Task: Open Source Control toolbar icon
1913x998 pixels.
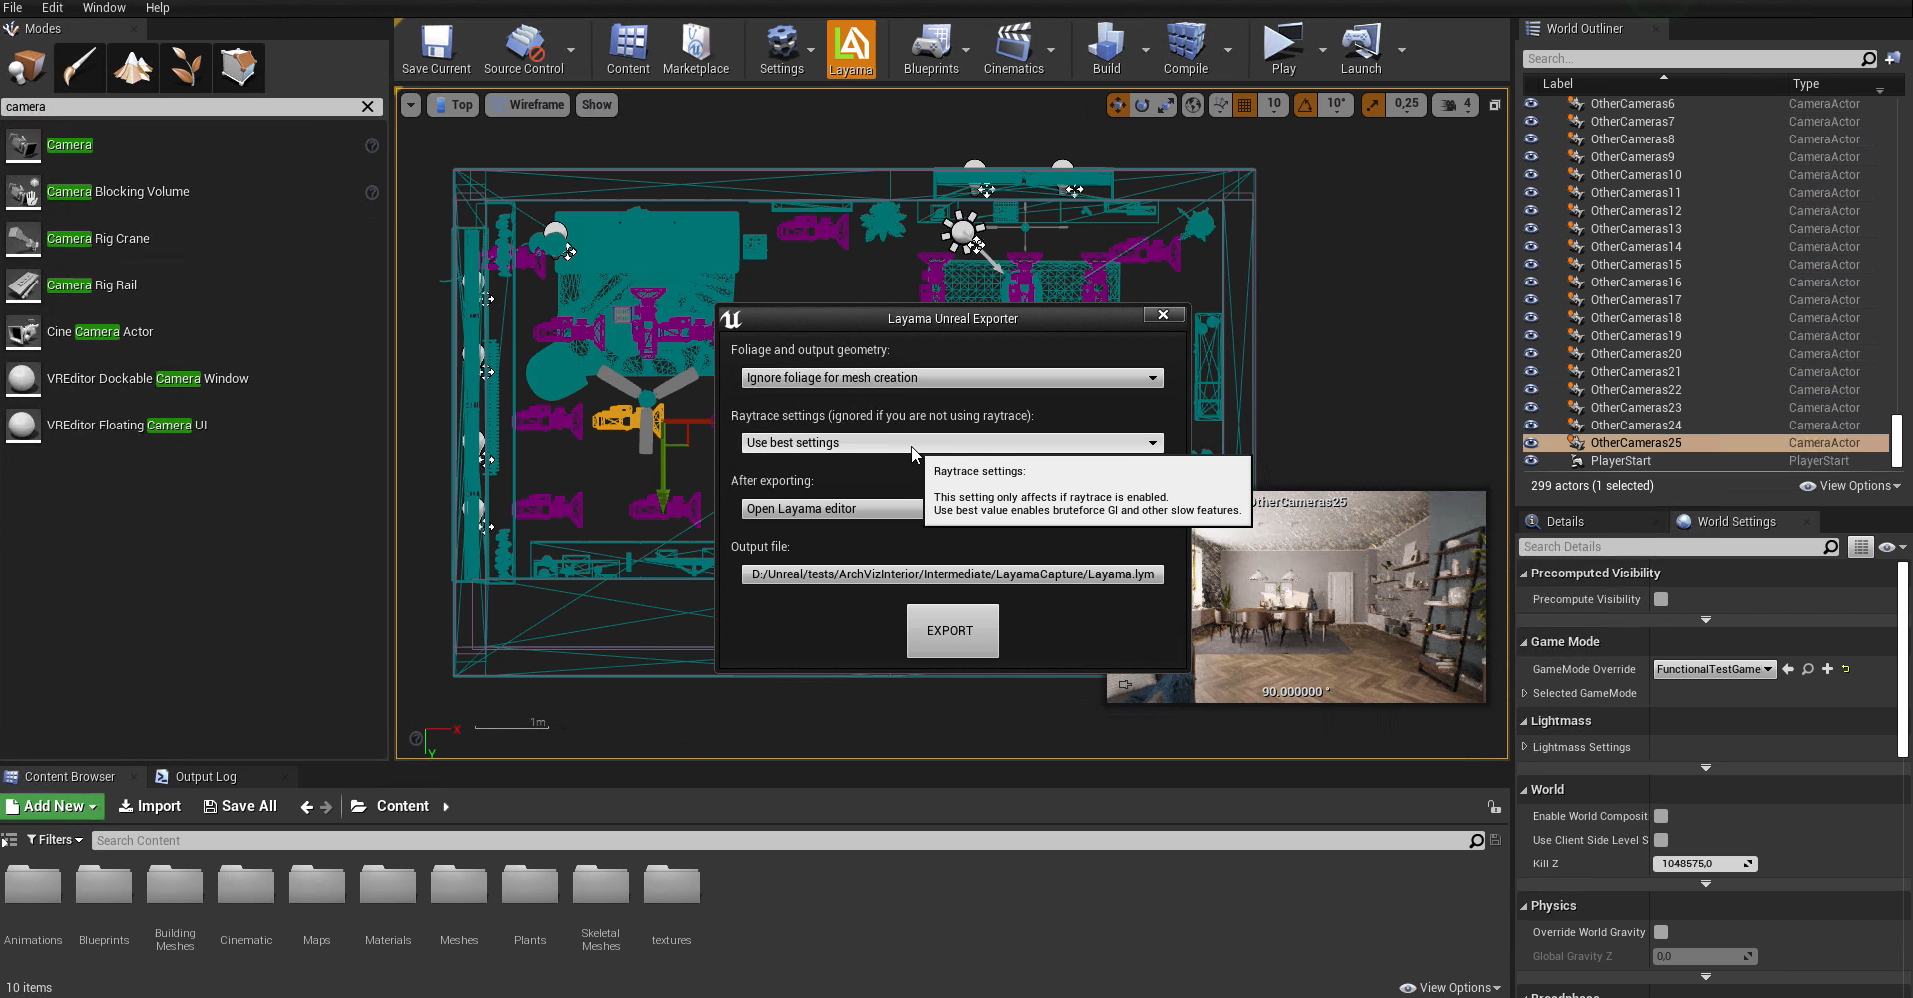Action: click(x=523, y=49)
